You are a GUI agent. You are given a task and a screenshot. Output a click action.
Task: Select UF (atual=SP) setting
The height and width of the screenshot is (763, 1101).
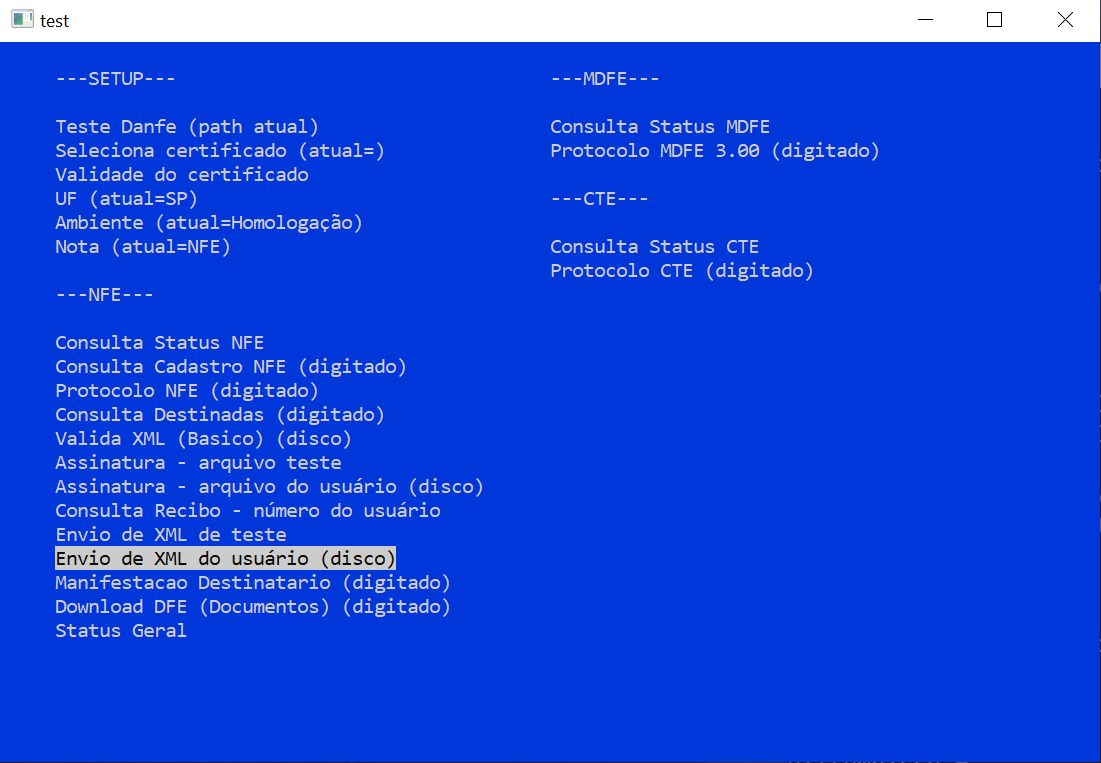(126, 199)
